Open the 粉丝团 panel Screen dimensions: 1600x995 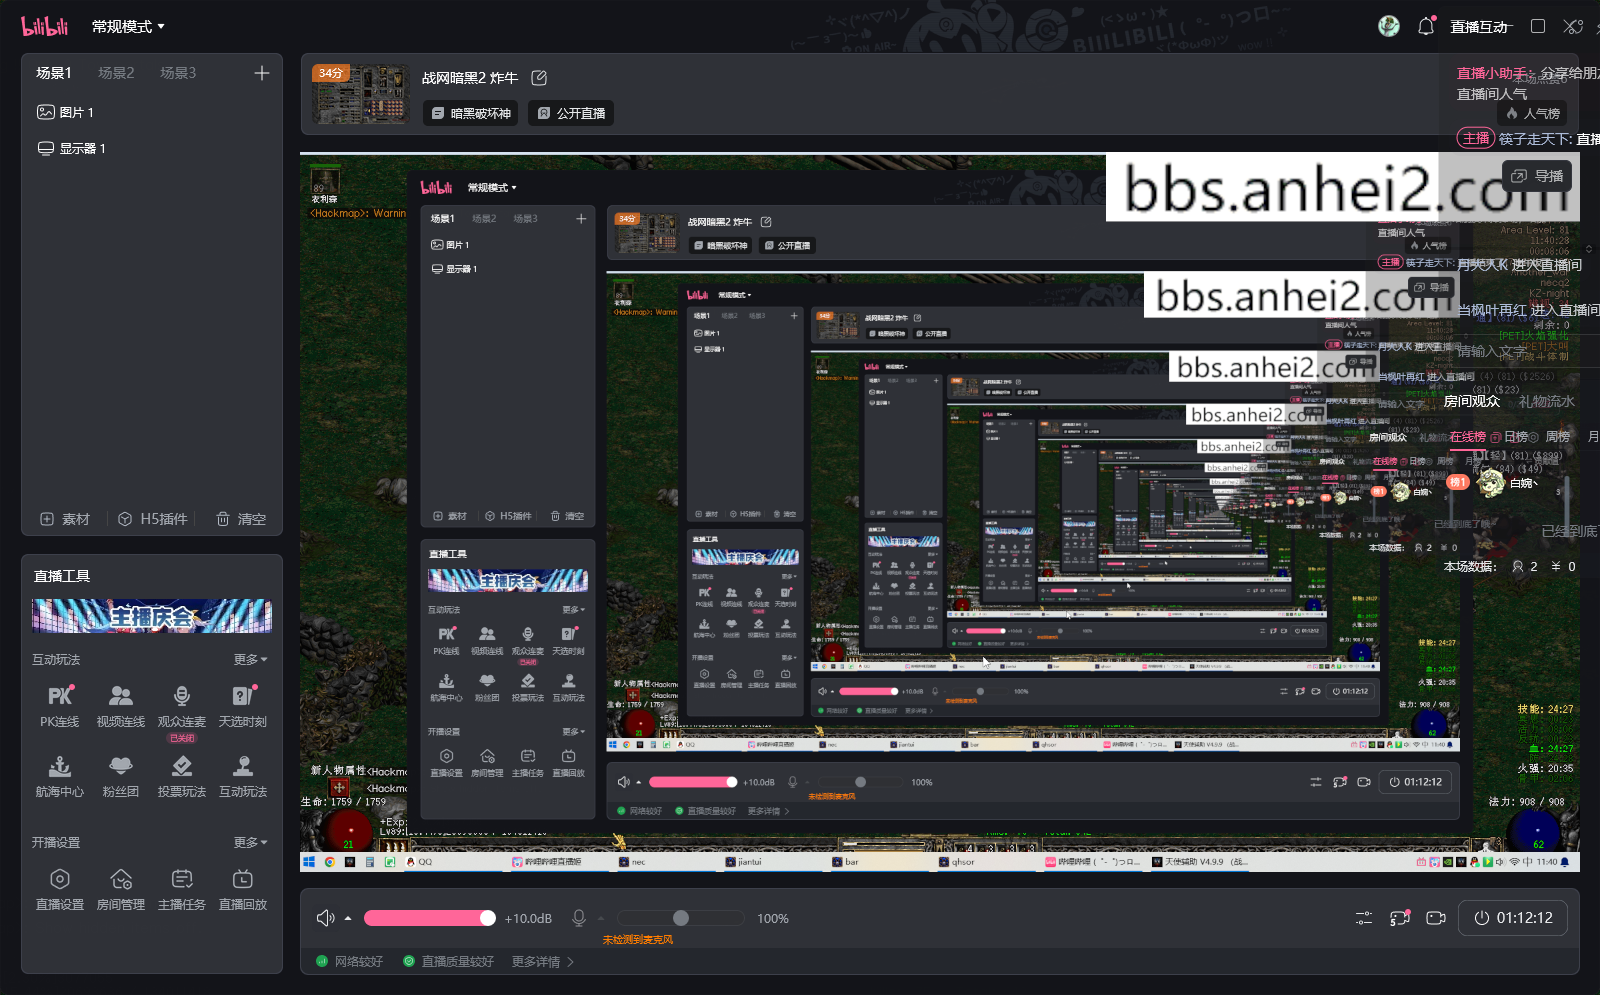point(121,777)
